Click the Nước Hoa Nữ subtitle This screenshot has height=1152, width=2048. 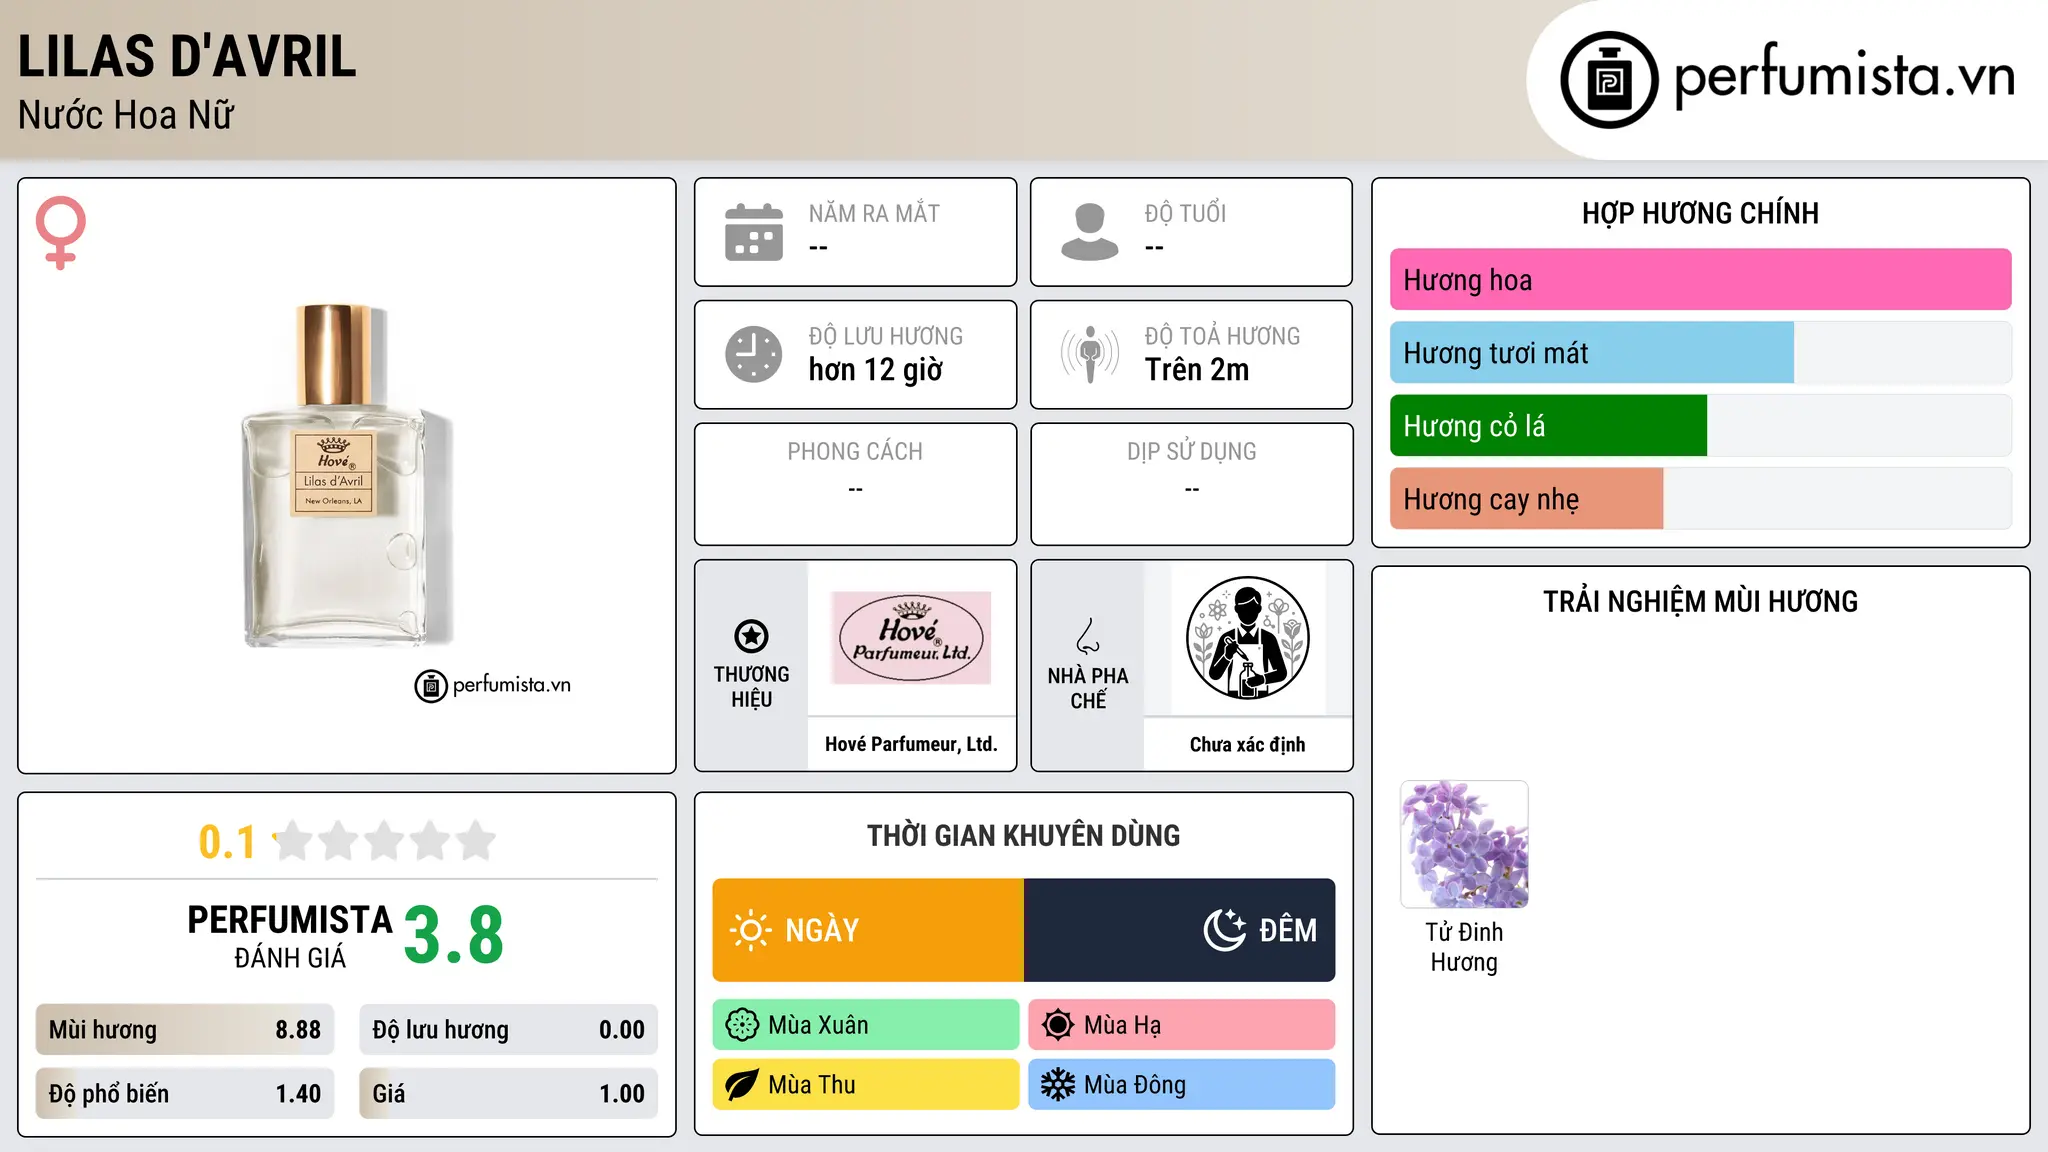[x=126, y=116]
